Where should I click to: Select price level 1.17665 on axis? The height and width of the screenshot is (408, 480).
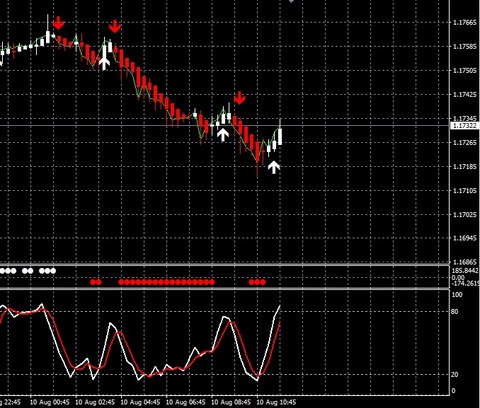(x=465, y=22)
